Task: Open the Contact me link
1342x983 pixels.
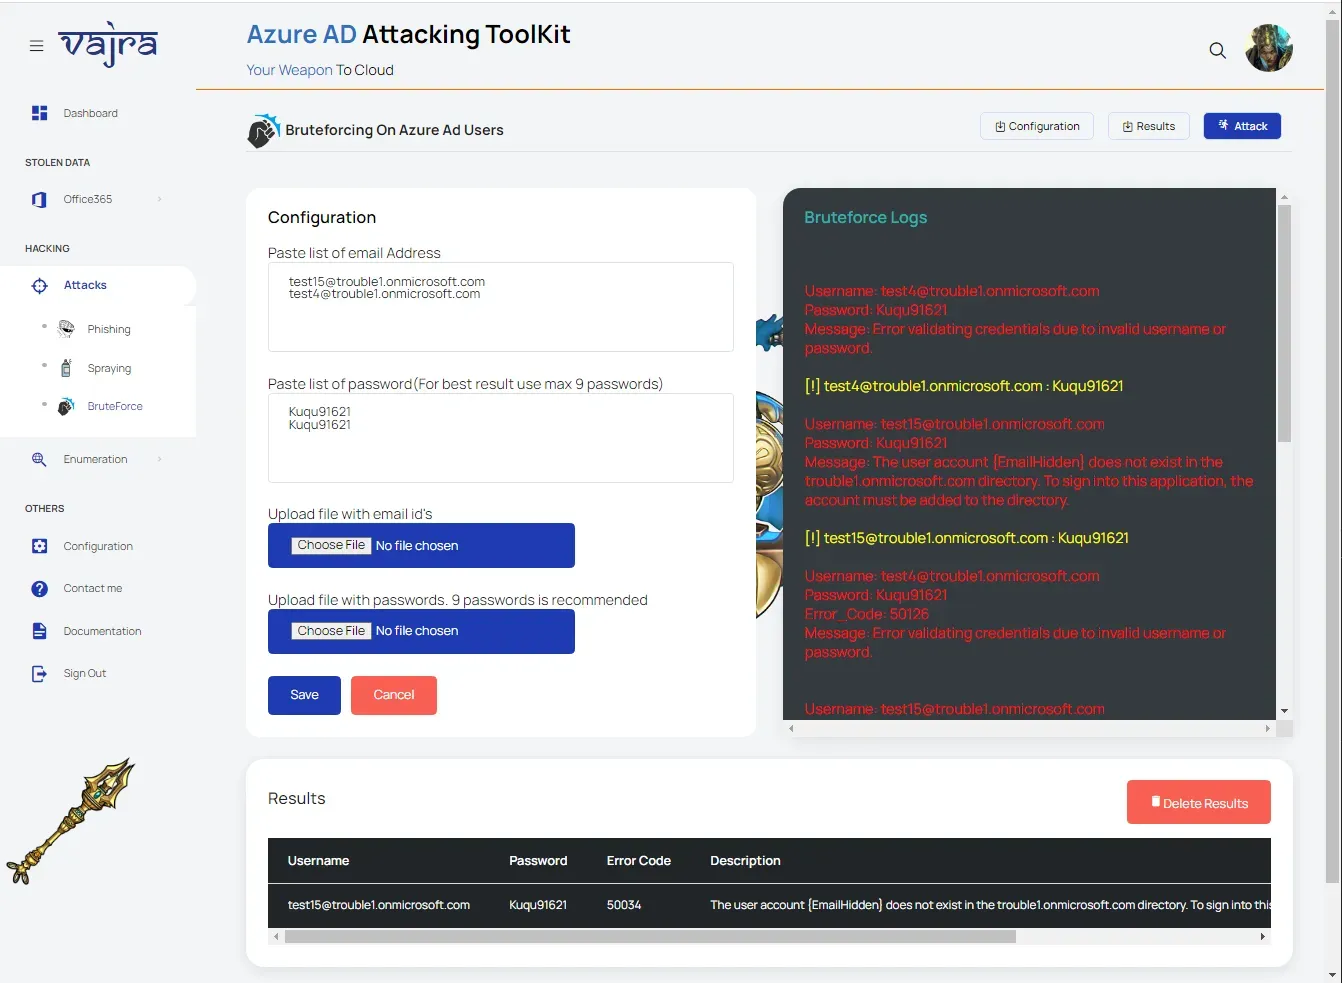Action: (92, 588)
